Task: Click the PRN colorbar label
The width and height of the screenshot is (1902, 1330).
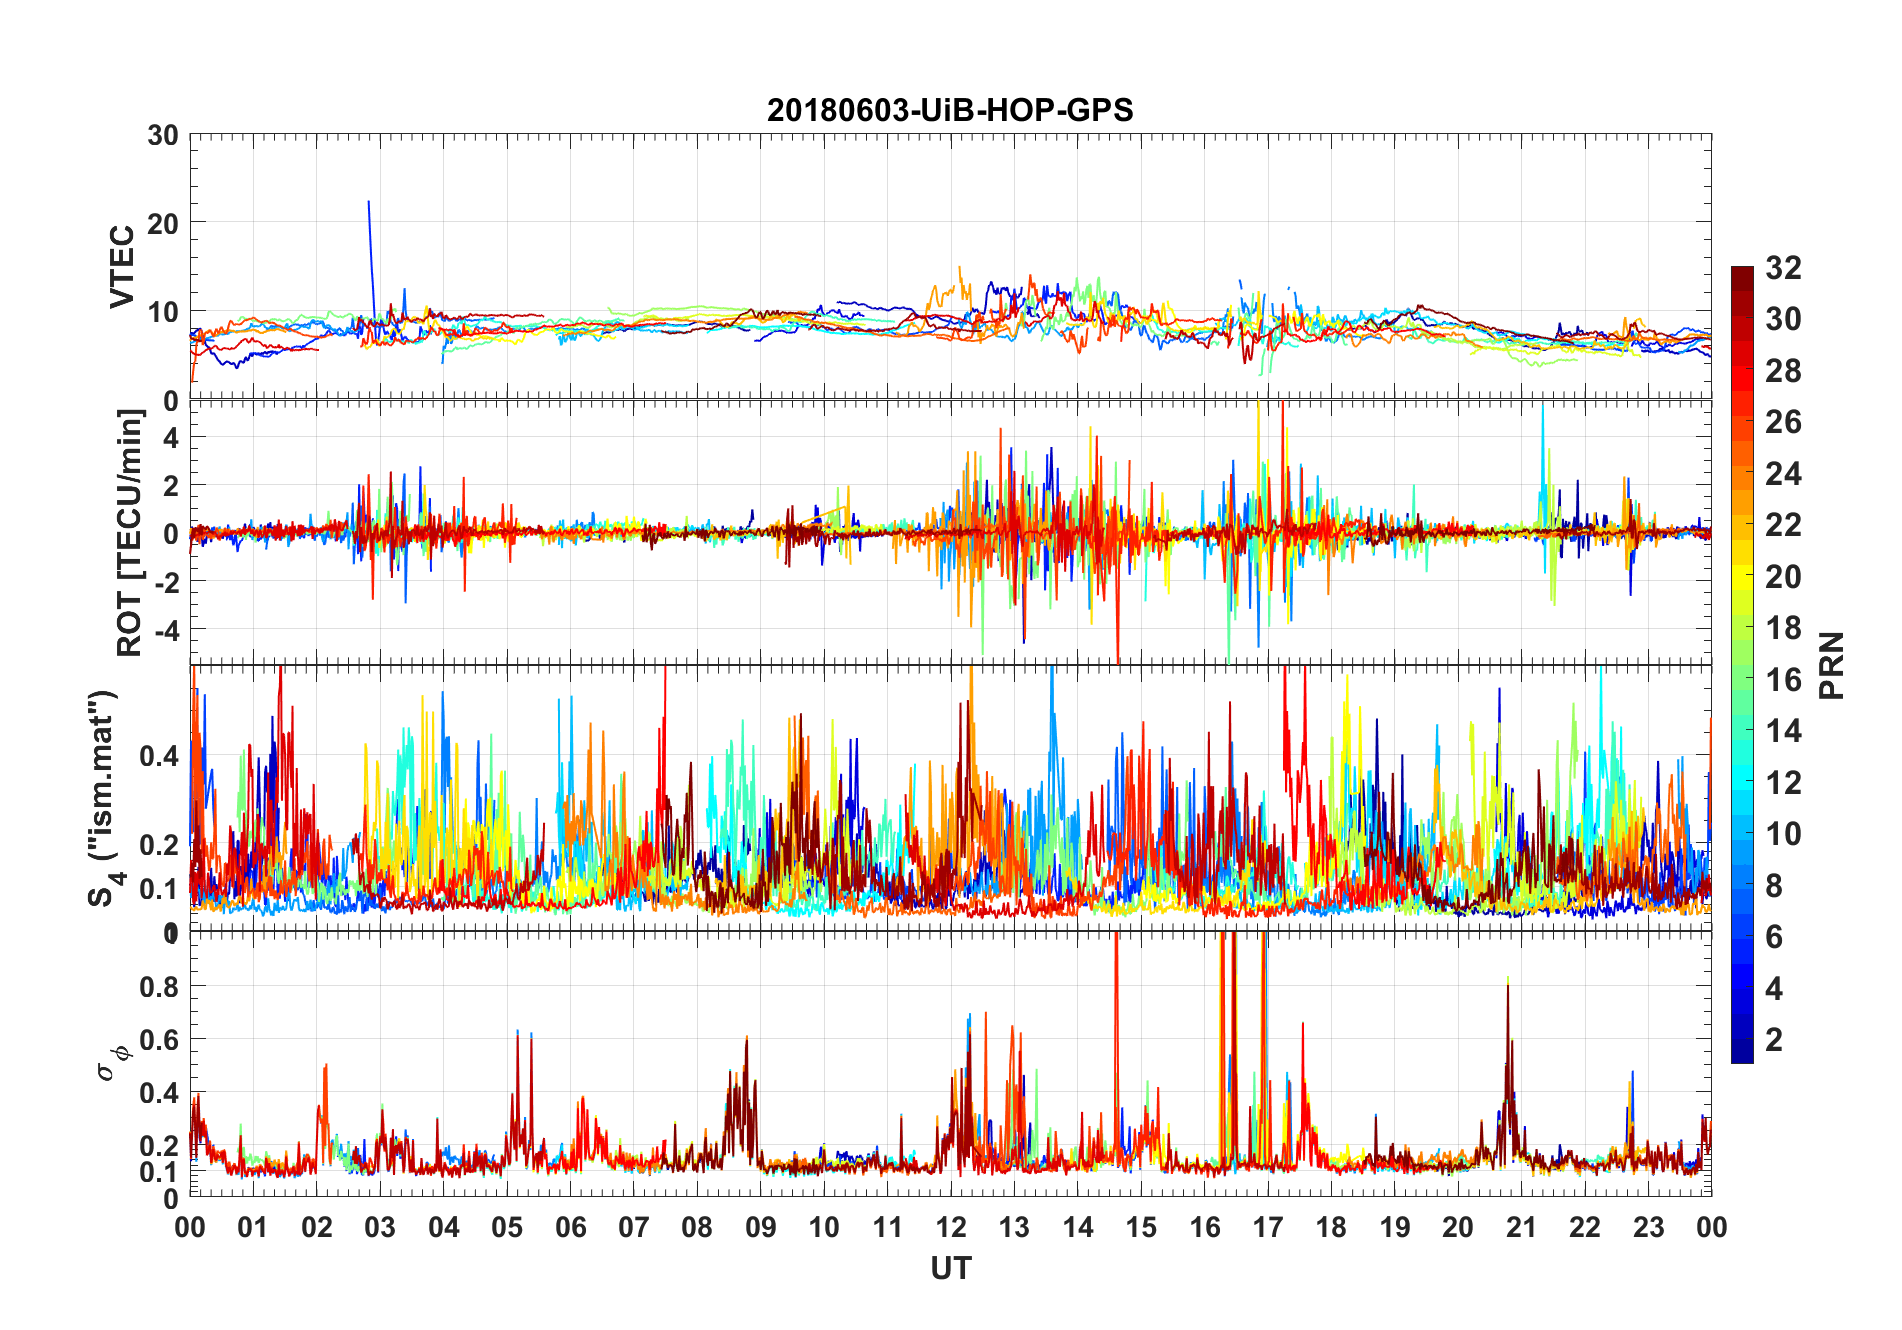Action: tap(1832, 665)
